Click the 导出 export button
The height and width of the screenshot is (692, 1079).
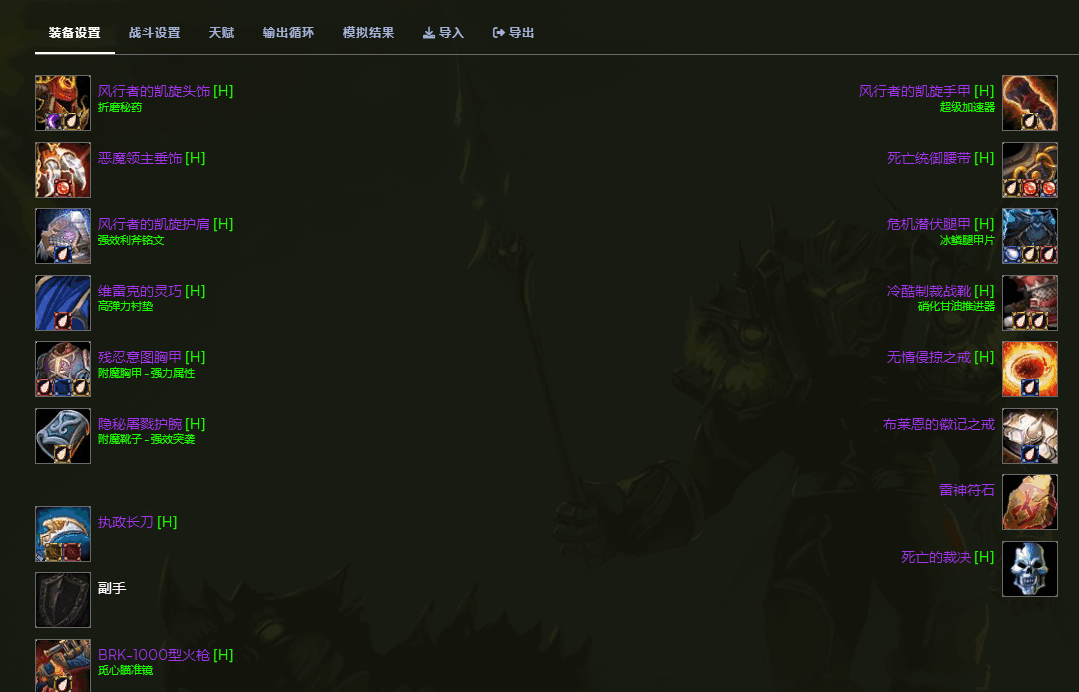point(513,33)
